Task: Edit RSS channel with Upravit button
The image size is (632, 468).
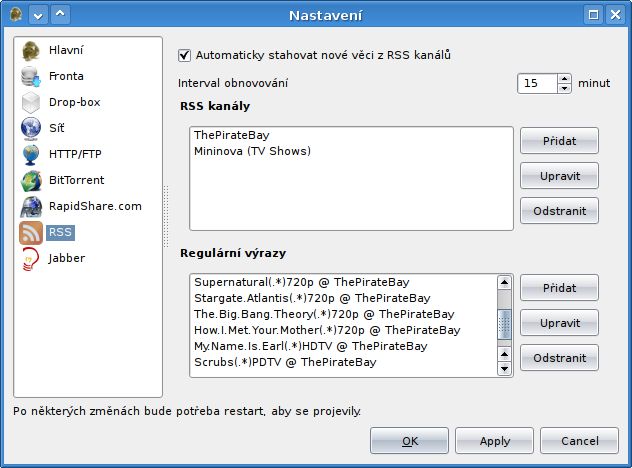Action: pos(559,176)
